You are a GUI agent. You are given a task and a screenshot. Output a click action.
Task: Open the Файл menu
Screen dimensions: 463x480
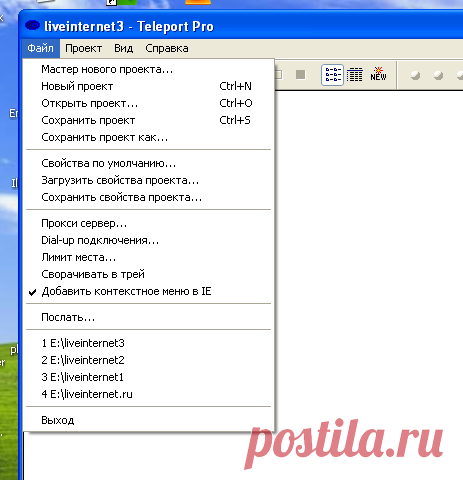pos(41,48)
